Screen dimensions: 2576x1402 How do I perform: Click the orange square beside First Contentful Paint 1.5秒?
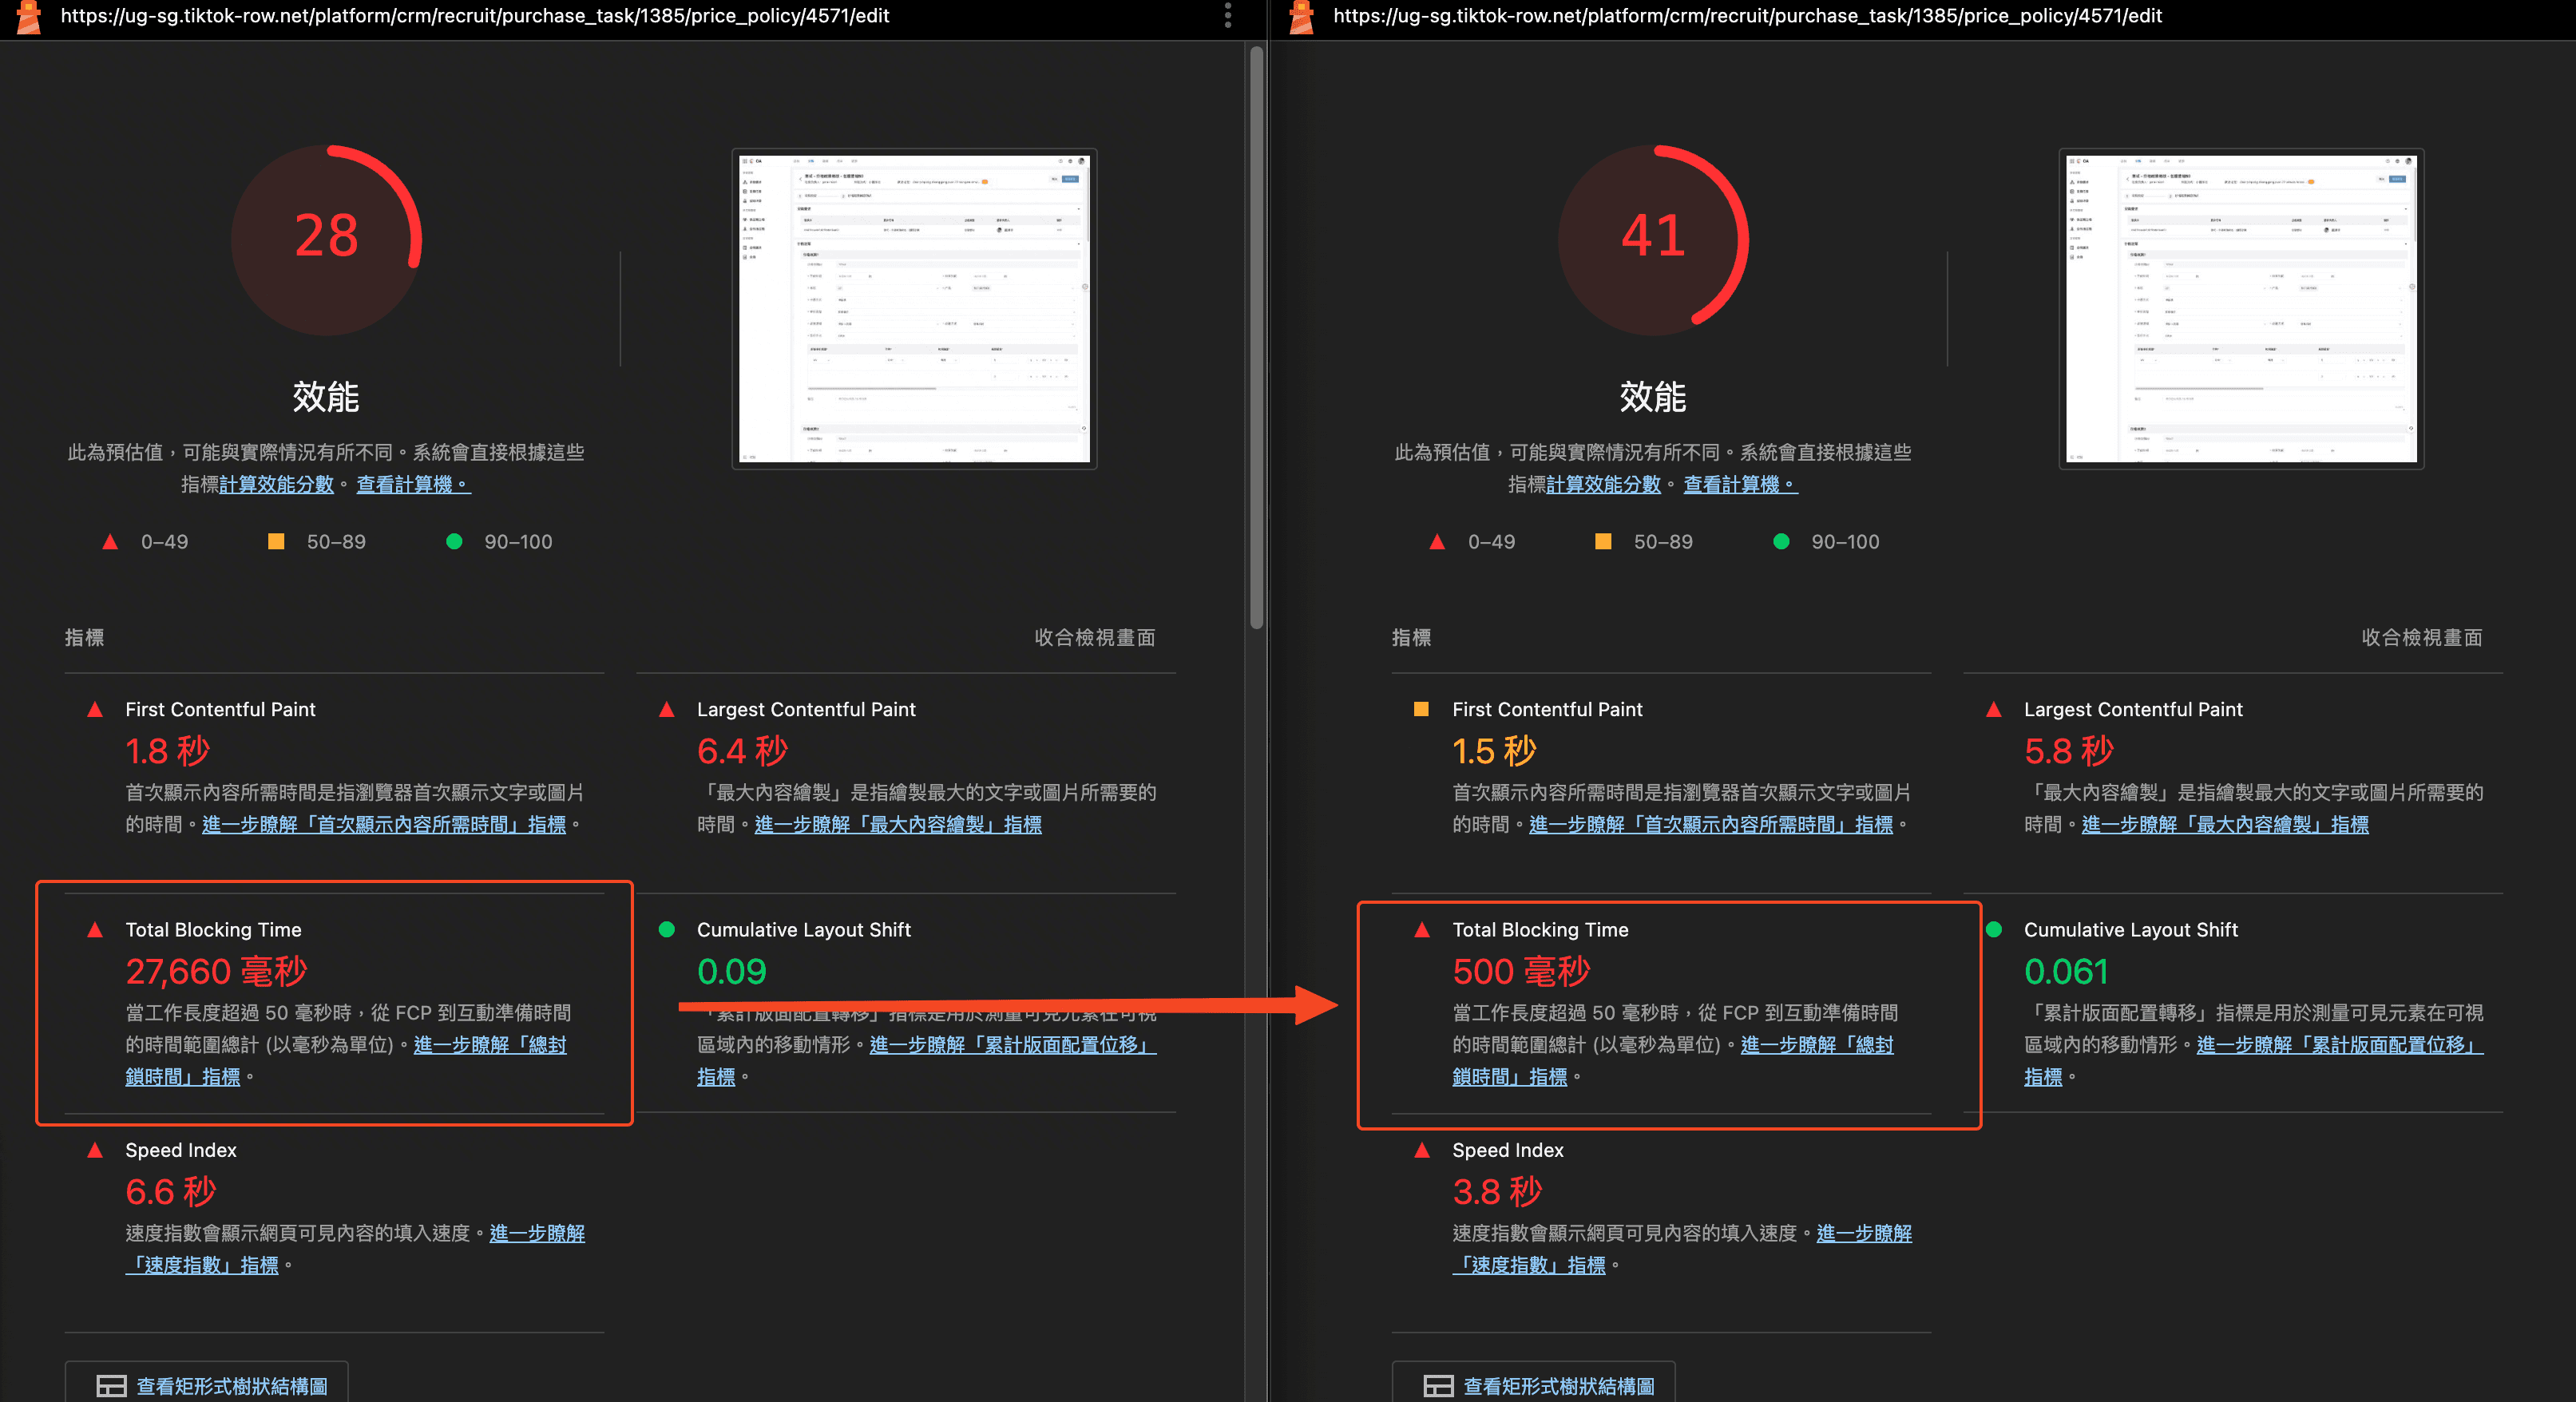point(1421,710)
